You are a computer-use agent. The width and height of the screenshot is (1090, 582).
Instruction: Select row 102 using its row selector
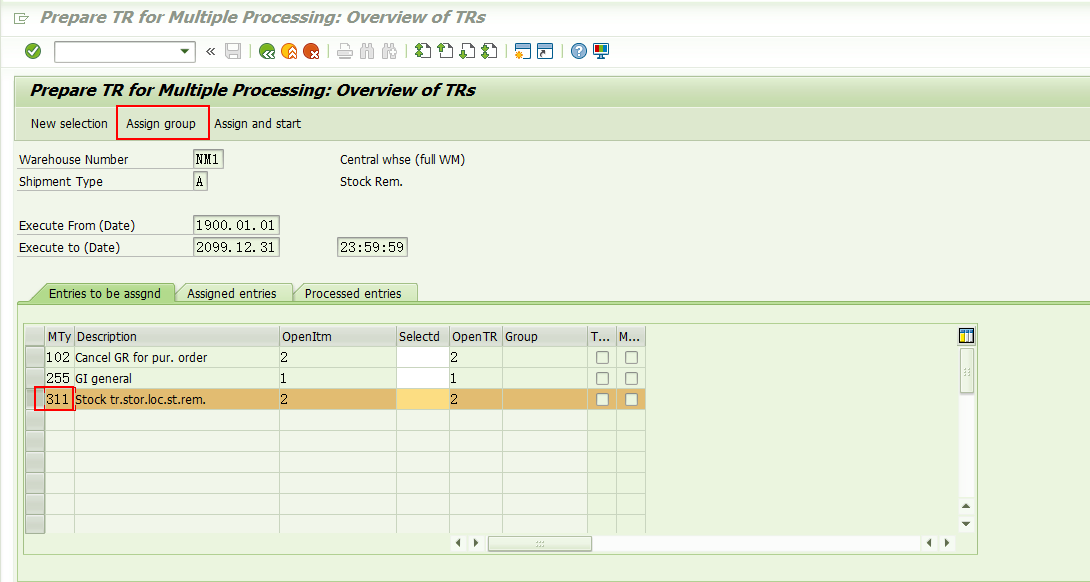click(x=35, y=357)
